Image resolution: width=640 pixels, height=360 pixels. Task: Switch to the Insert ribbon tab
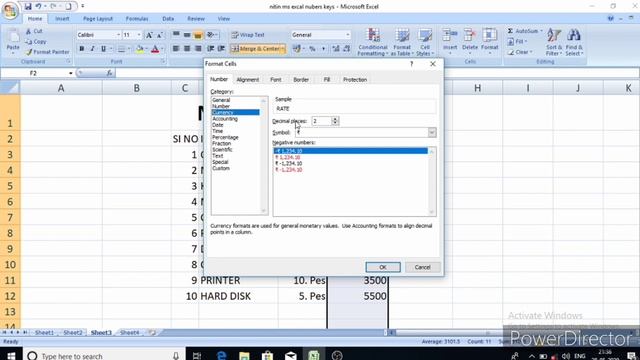pos(62,19)
